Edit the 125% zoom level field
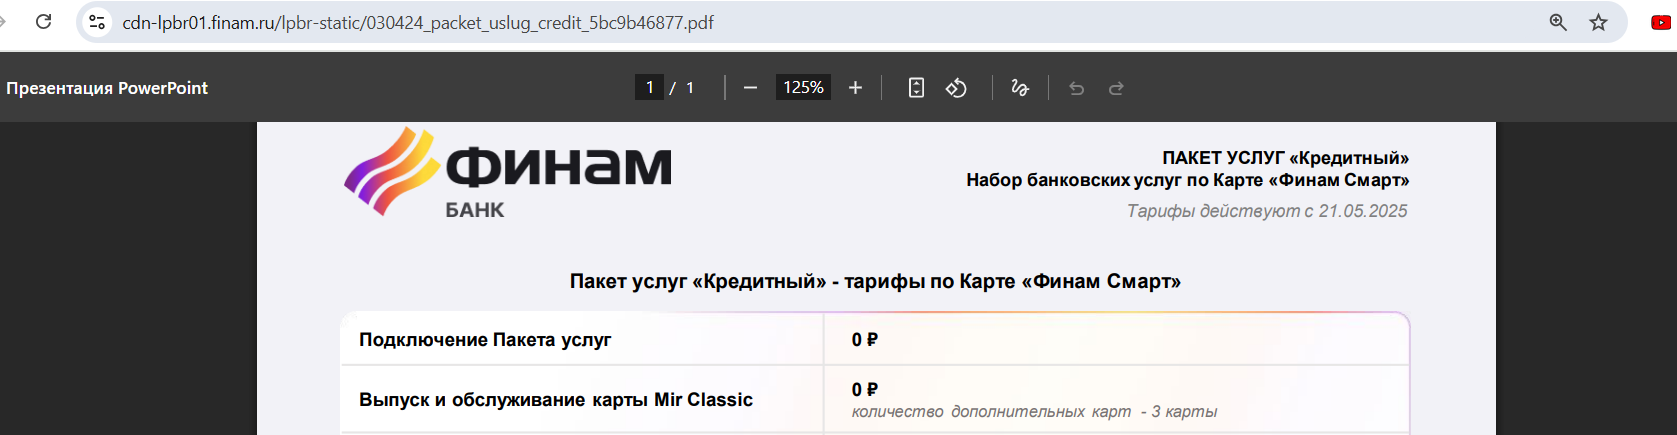 tap(803, 87)
